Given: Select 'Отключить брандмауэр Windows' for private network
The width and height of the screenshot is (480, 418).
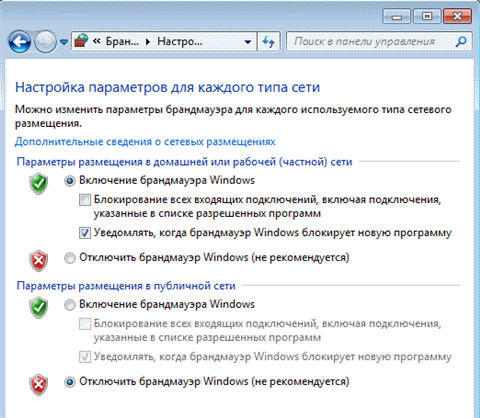Looking at the screenshot, I should point(70,258).
